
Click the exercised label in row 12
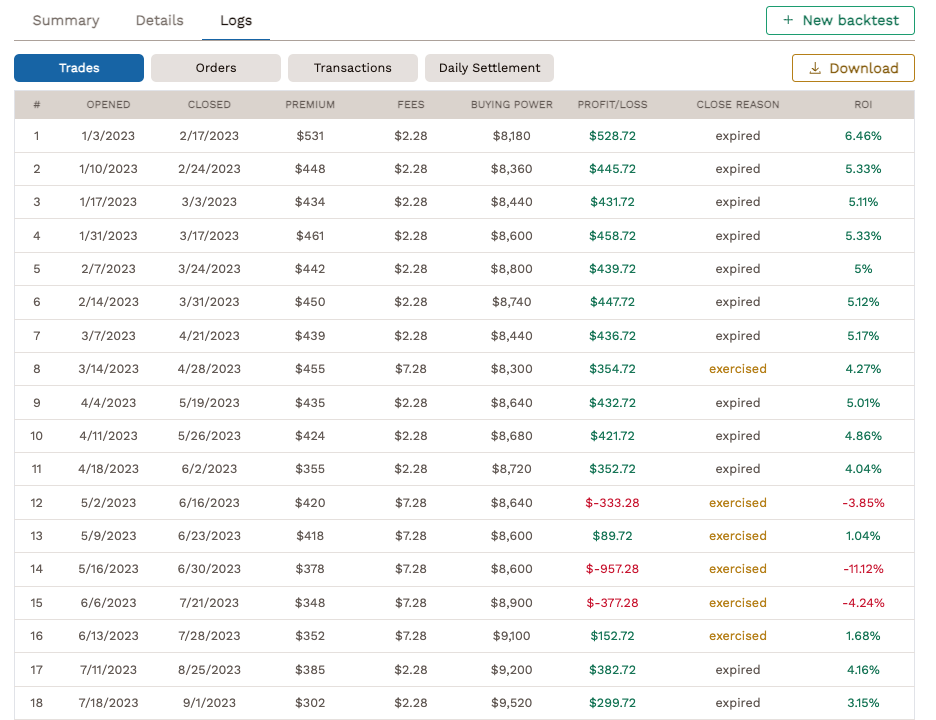click(x=737, y=502)
